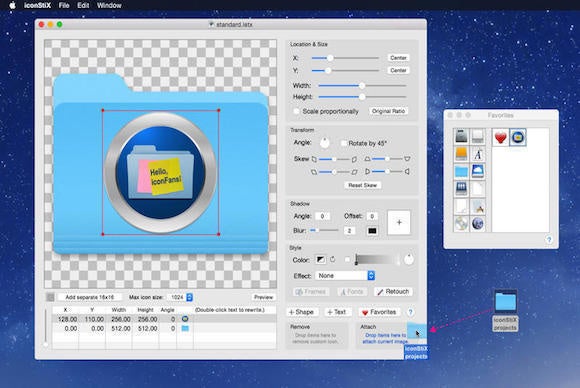Enable Scale proportionally checkbox

tap(296, 111)
